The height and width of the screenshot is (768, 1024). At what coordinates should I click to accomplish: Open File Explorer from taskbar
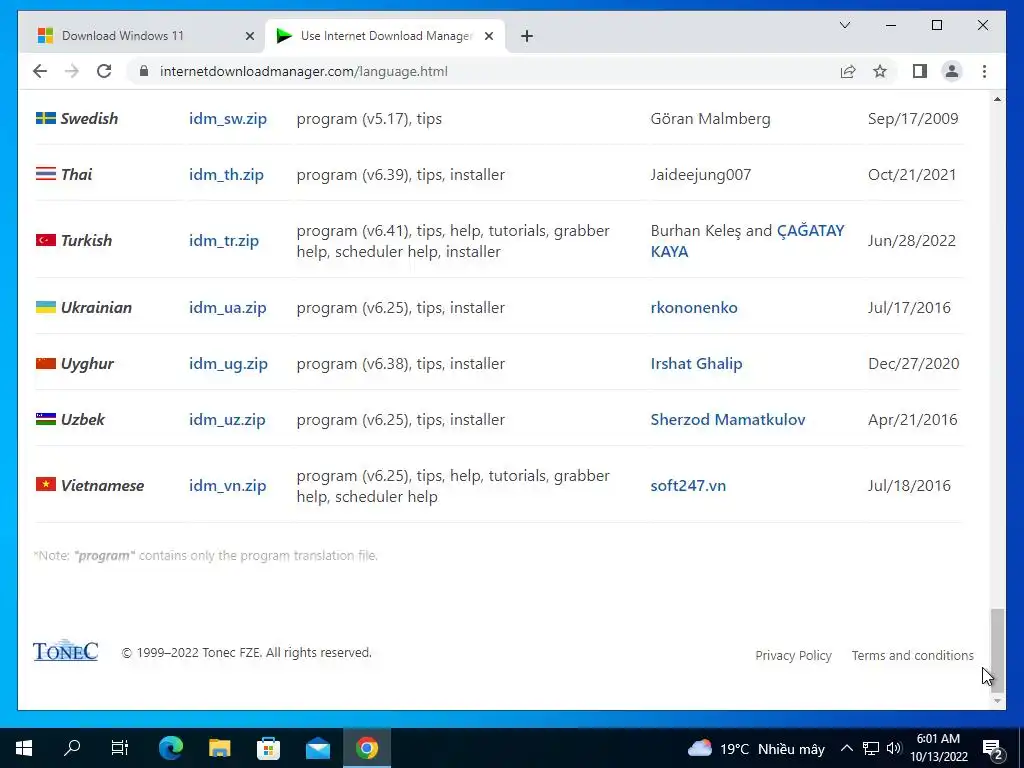pyautogui.click(x=219, y=748)
